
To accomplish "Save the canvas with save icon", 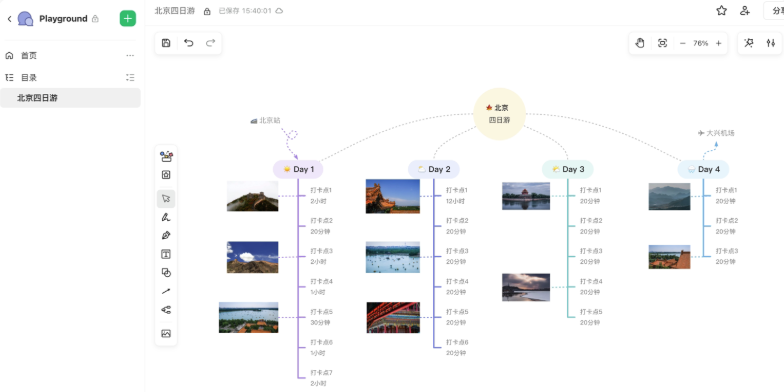I will click(x=166, y=43).
